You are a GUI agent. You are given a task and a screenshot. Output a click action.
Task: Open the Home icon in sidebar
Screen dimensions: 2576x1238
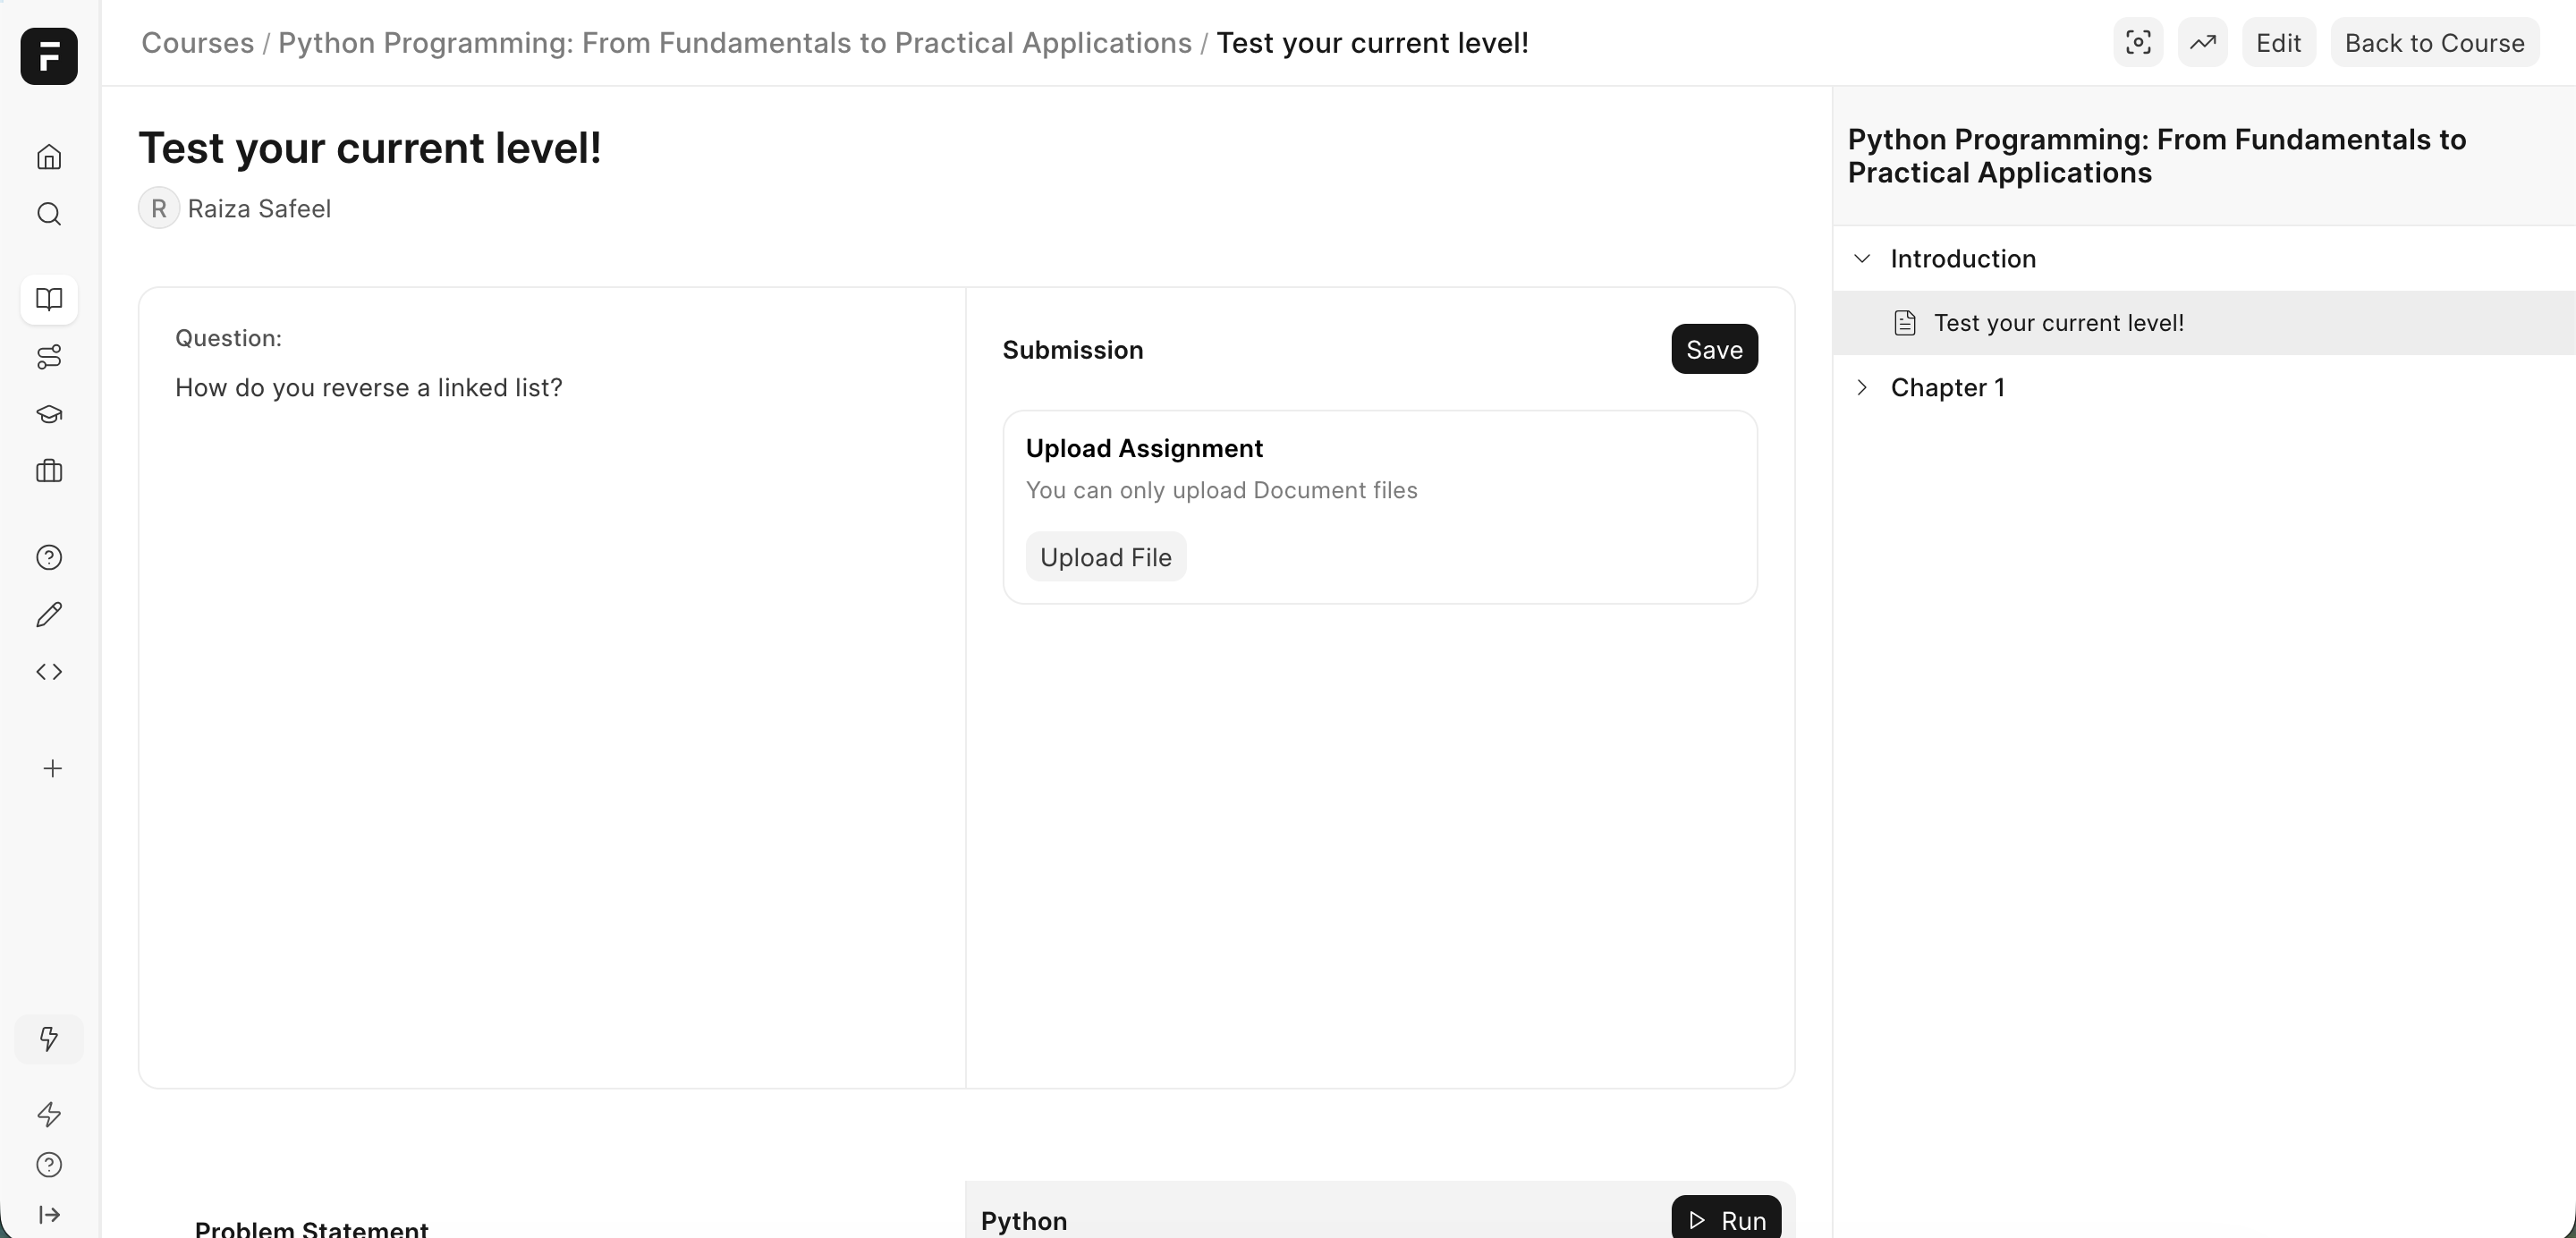[49, 157]
